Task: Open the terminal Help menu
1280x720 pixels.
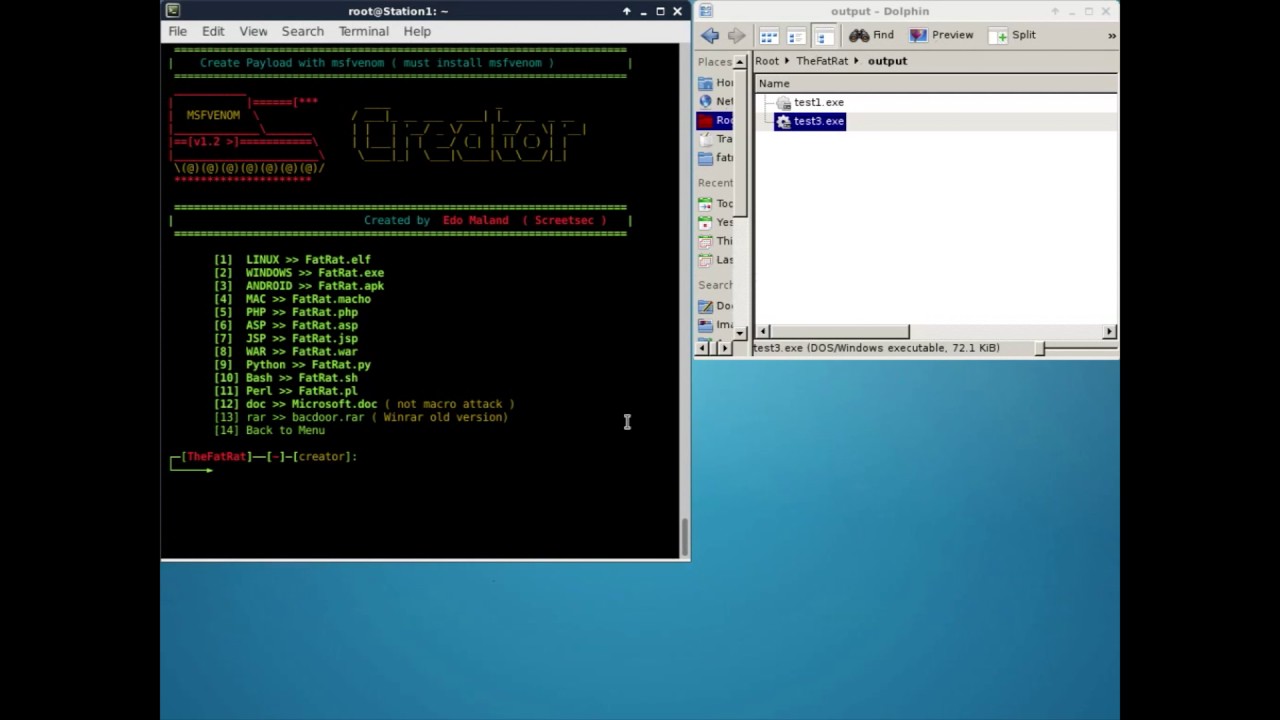Action: (417, 31)
